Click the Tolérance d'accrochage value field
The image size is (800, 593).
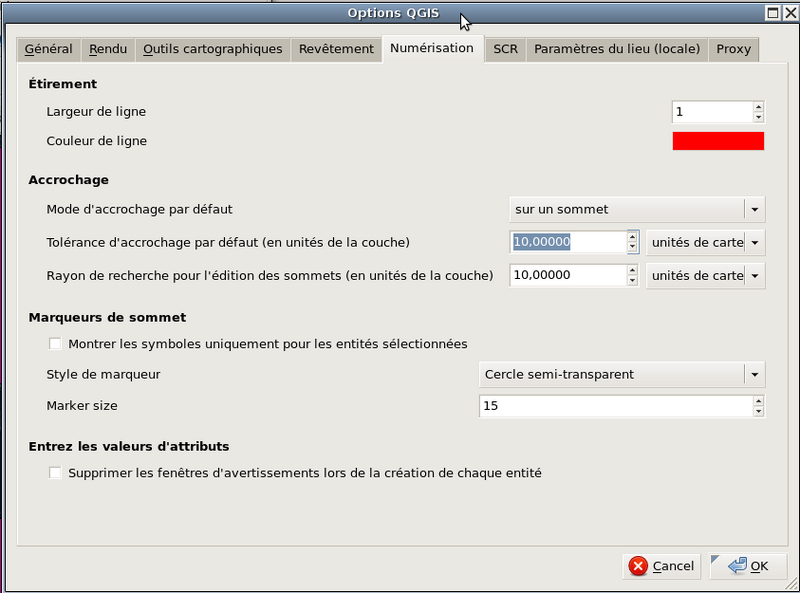(x=568, y=242)
